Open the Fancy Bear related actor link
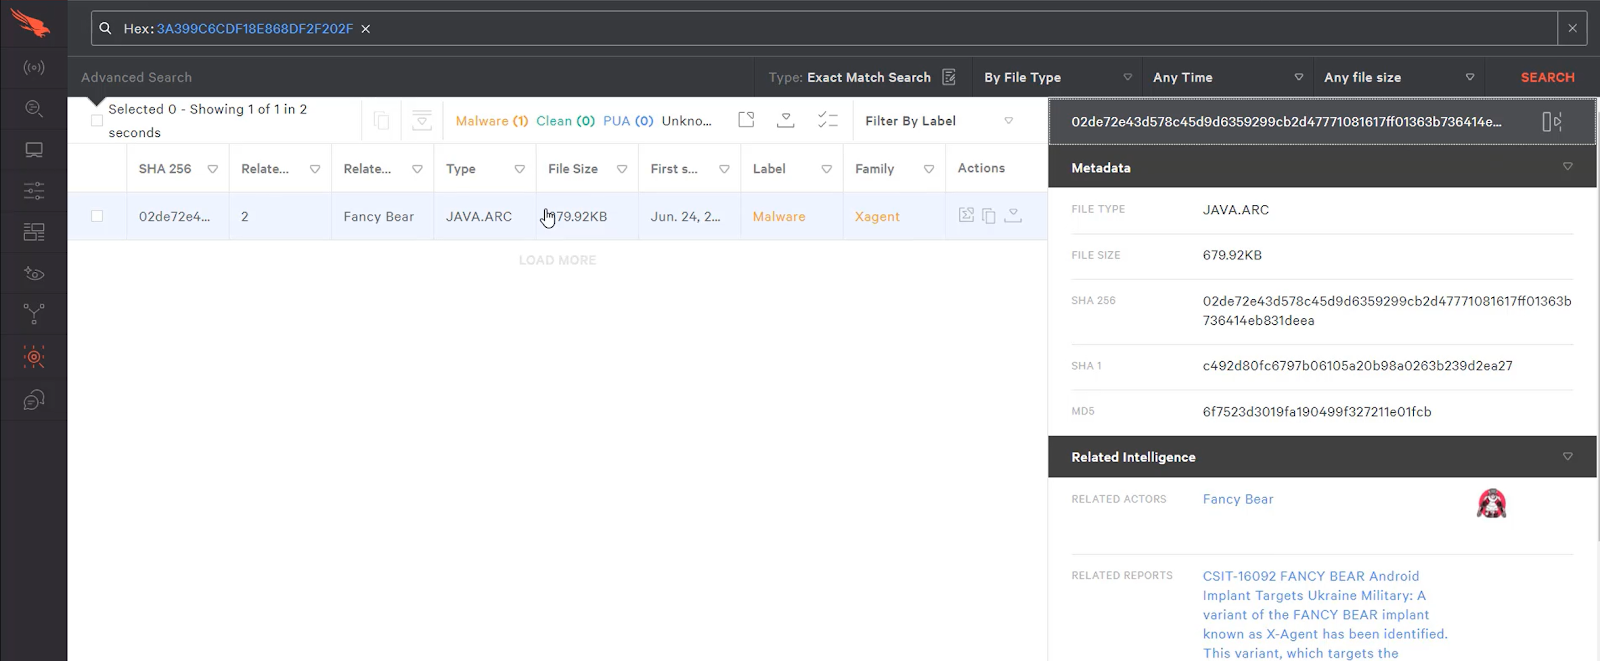The height and width of the screenshot is (661, 1600). [1238, 499]
